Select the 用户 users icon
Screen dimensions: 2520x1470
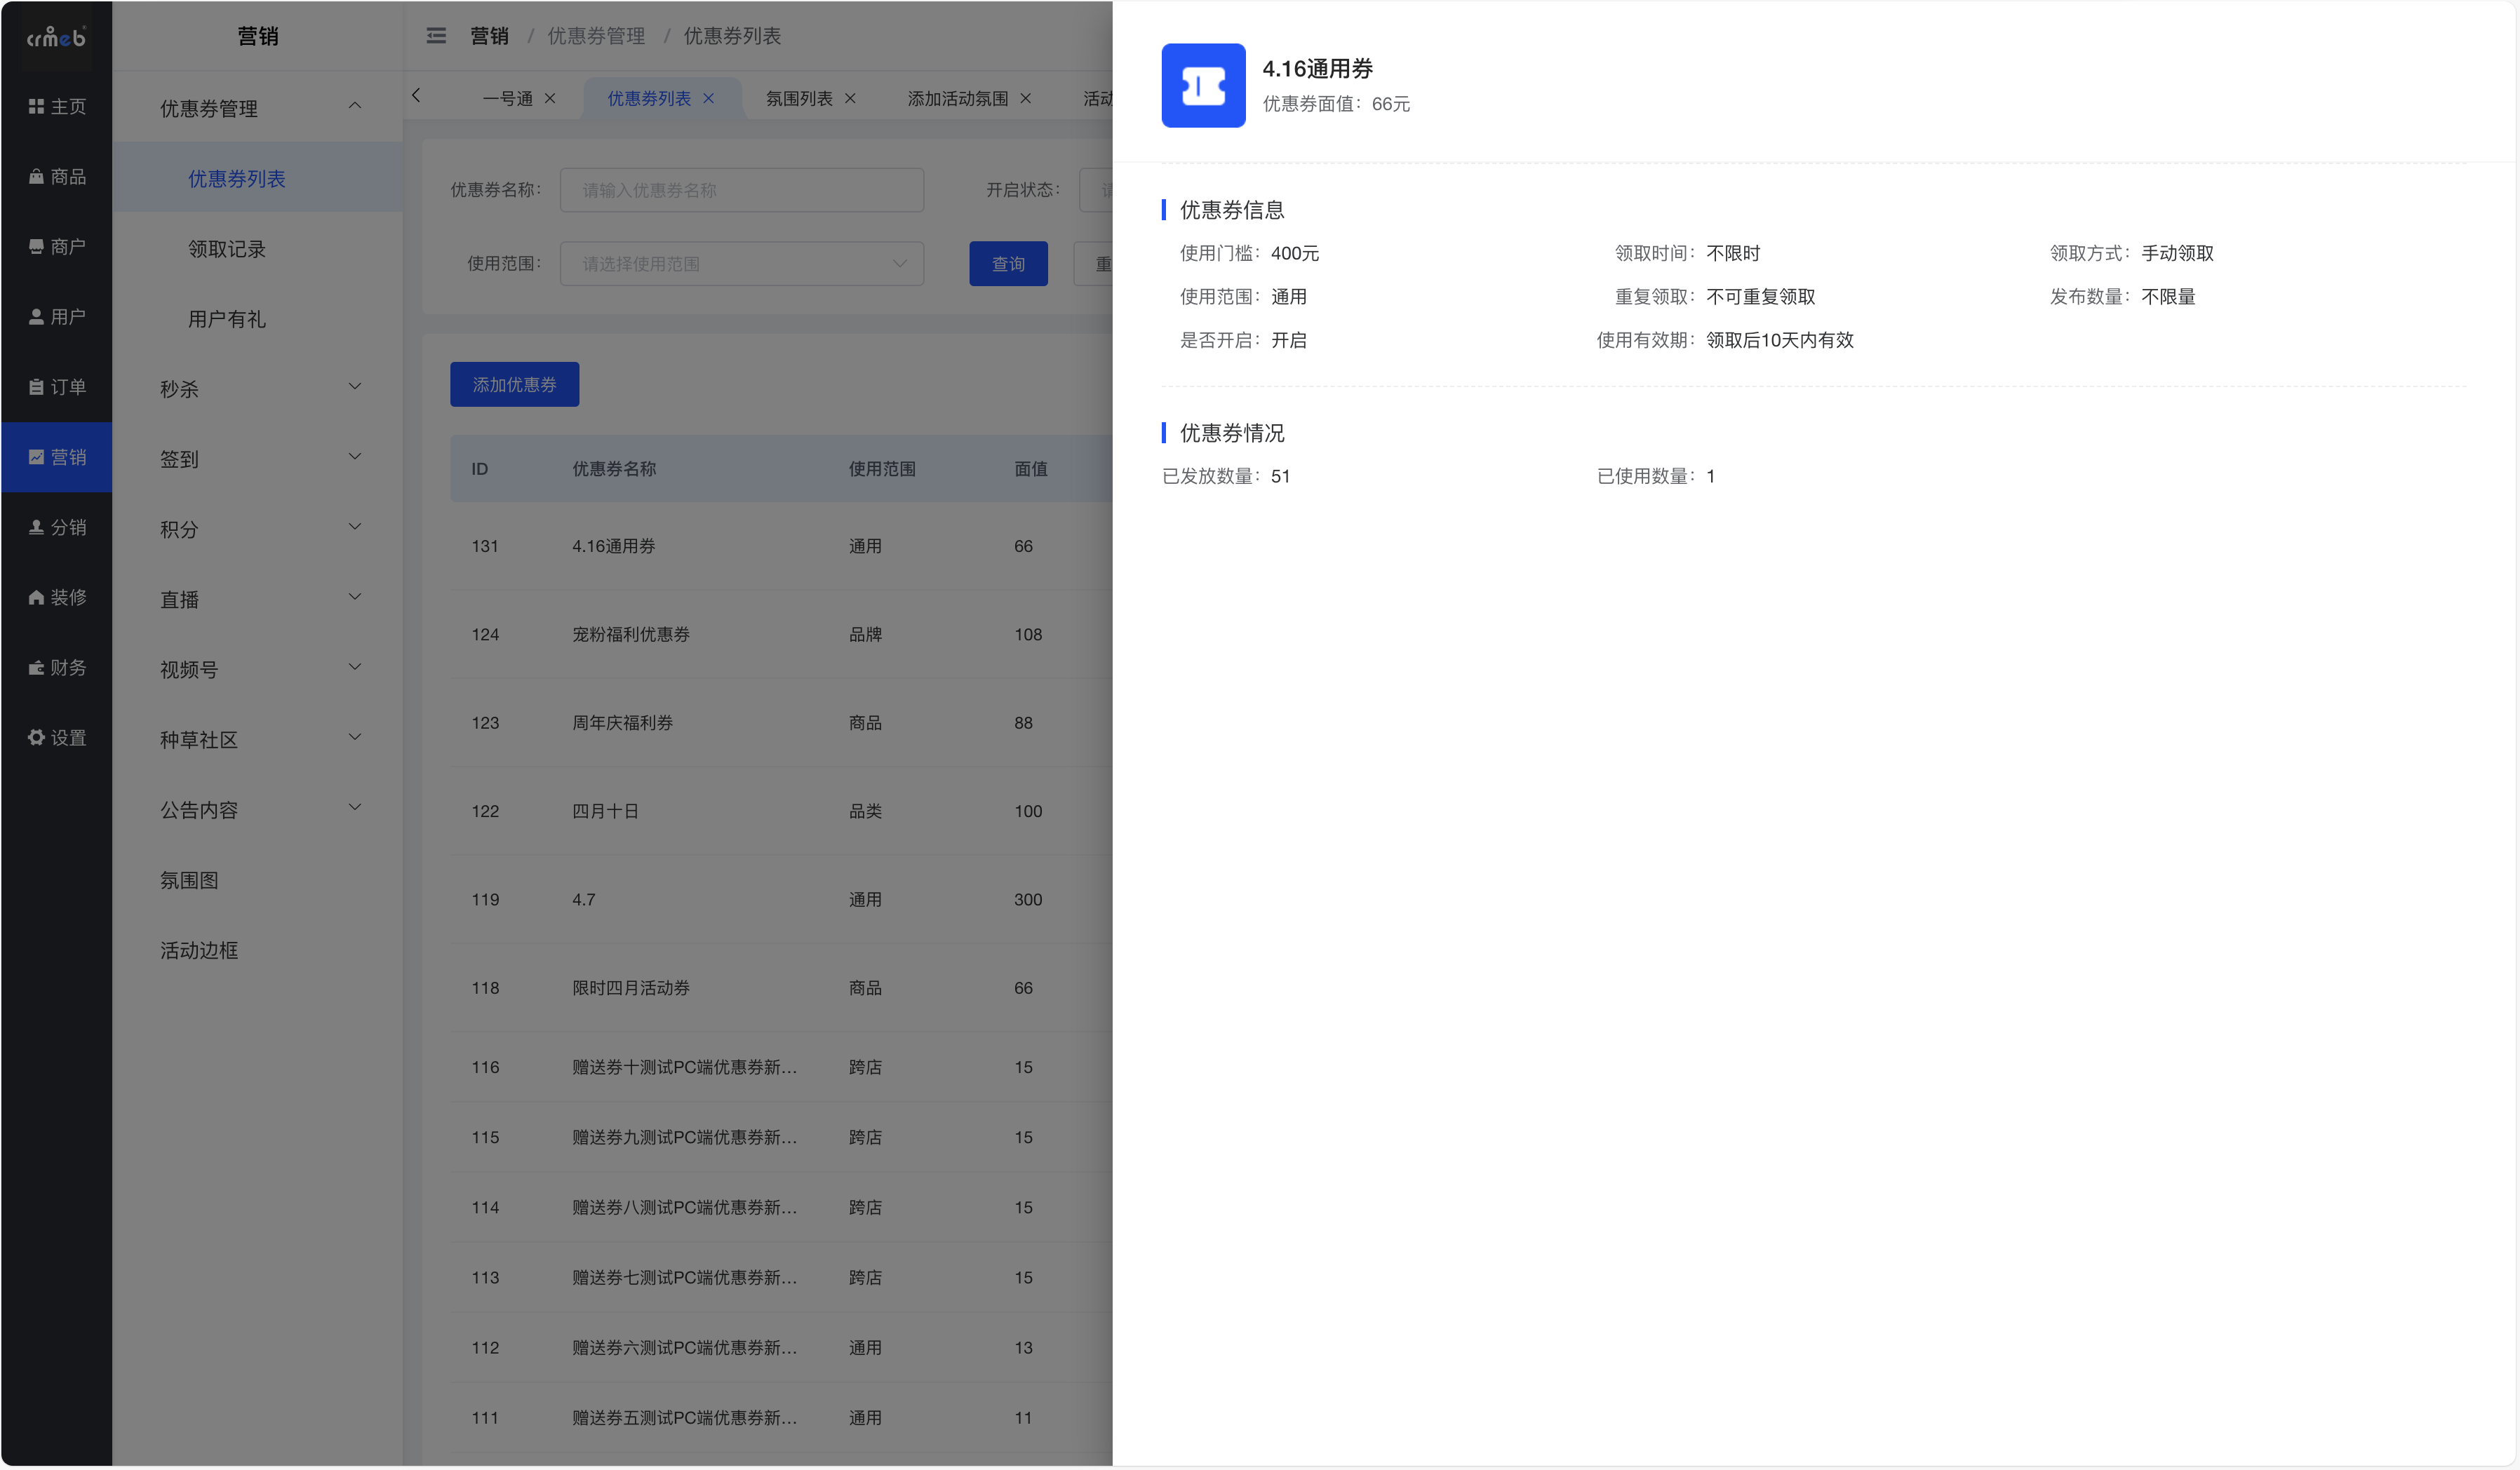57,316
